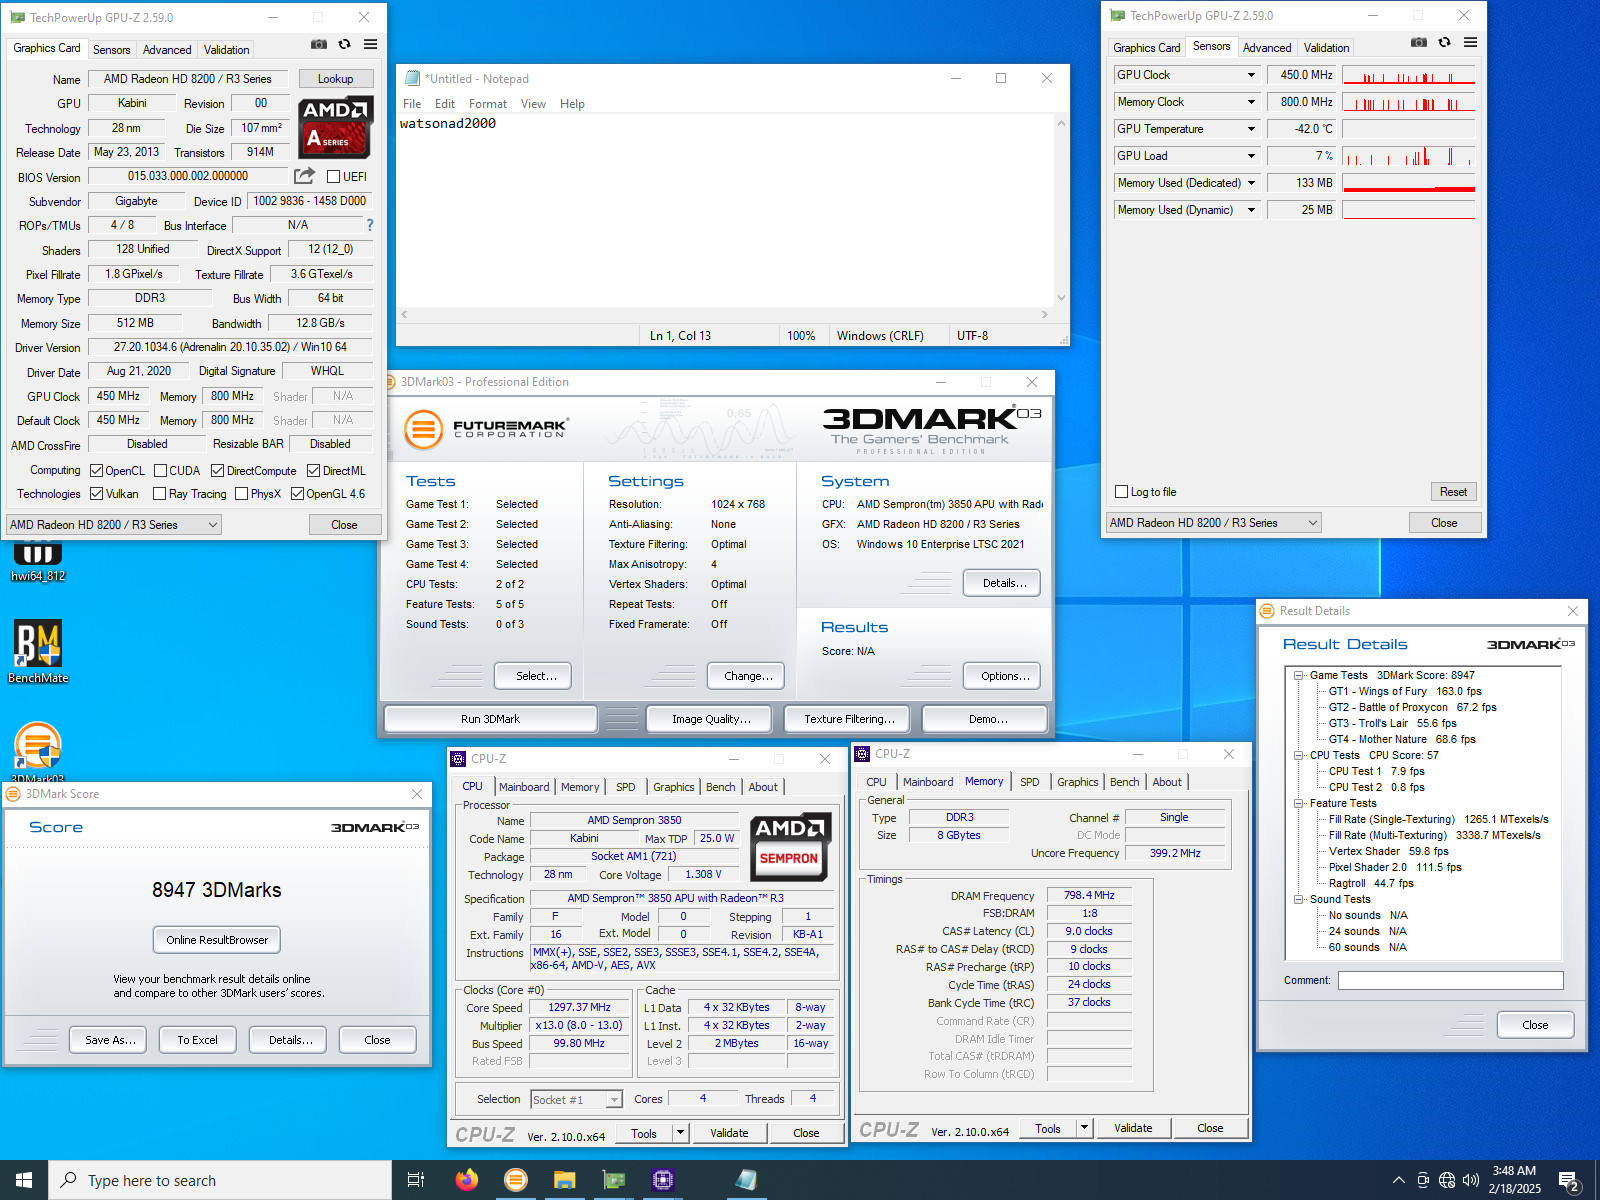Open Notepad File menu
The width and height of the screenshot is (1600, 1200).
point(412,104)
